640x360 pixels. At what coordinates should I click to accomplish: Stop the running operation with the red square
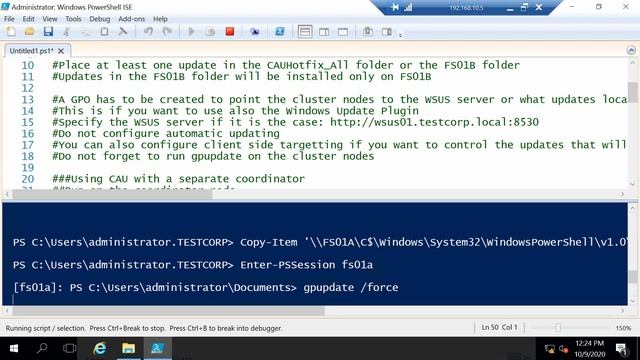230,31
